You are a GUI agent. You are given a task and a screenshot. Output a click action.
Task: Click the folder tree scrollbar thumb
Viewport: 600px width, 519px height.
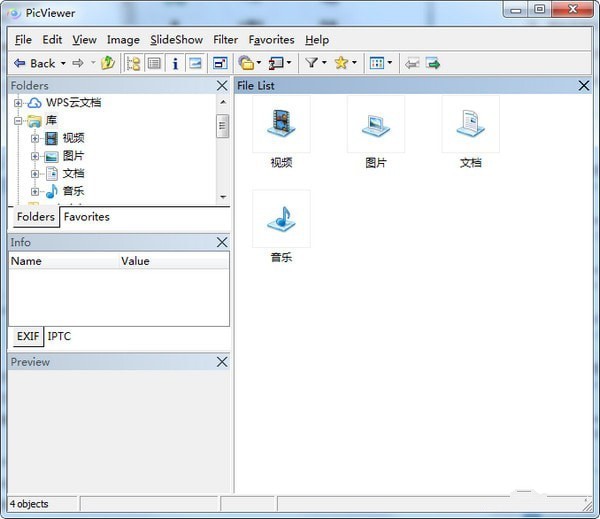click(x=223, y=126)
